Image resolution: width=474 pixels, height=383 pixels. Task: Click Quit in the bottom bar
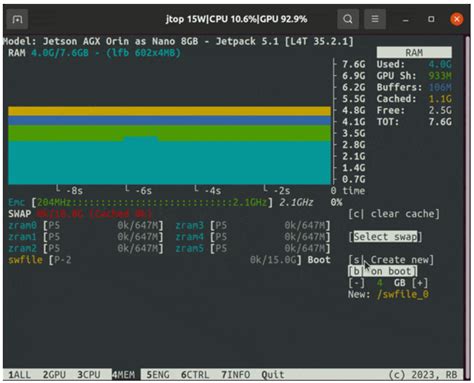273,375
